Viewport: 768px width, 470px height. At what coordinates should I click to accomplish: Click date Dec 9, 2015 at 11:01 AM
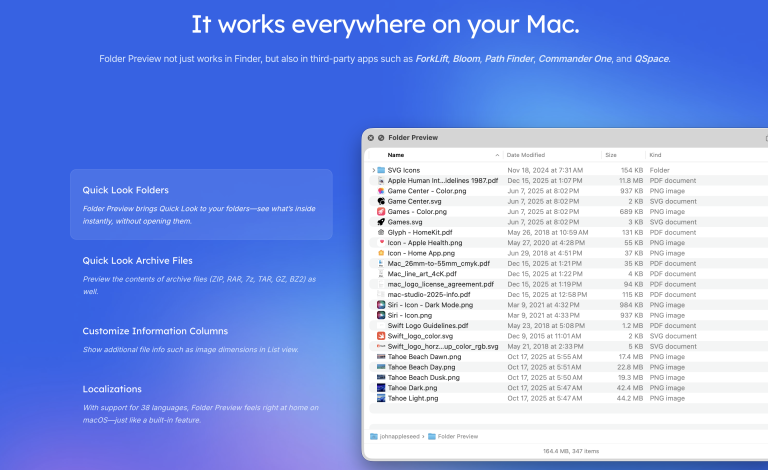(544, 336)
